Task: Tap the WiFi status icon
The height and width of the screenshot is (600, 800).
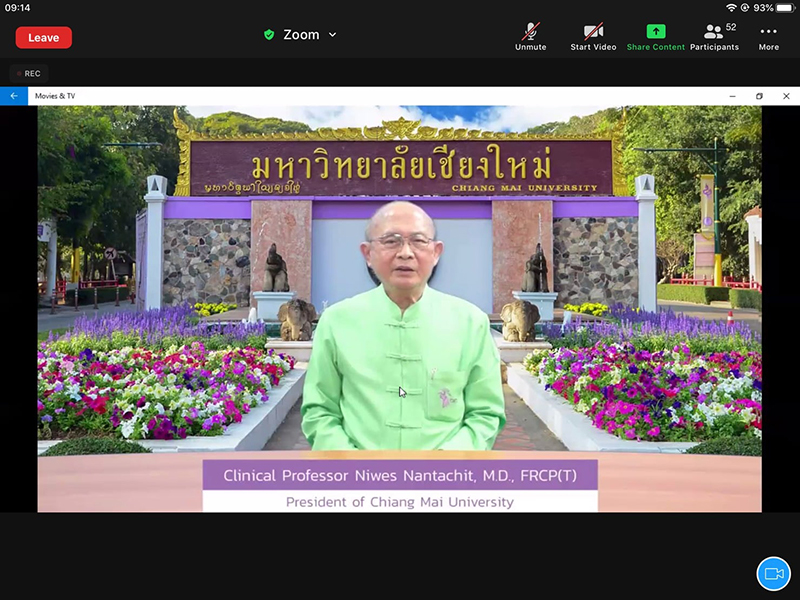Action: click(x=731, y=8)
